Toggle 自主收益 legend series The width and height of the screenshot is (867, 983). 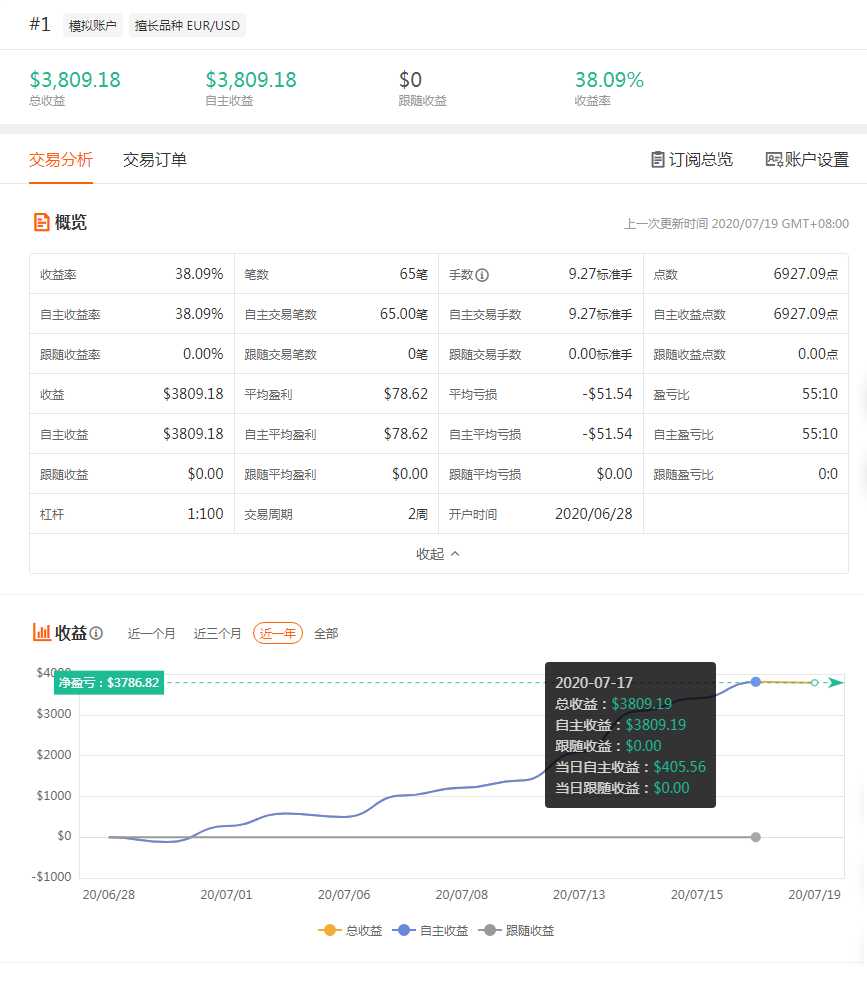(430, 931)
